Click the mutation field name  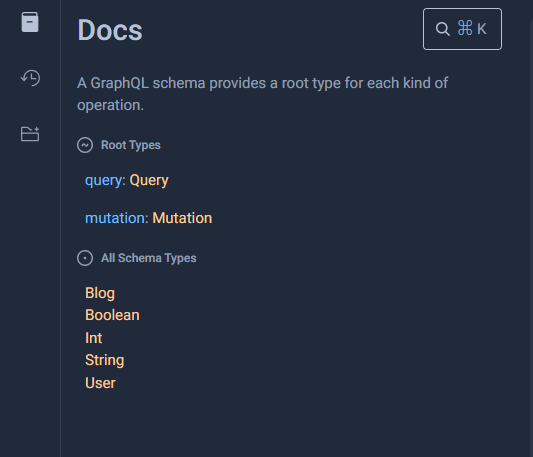click(115, 218)
